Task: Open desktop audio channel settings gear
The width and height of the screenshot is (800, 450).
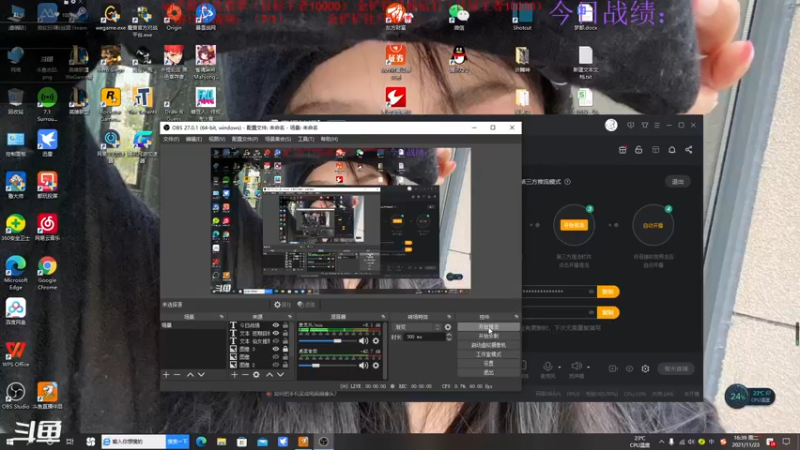Action: click(376, 365)
